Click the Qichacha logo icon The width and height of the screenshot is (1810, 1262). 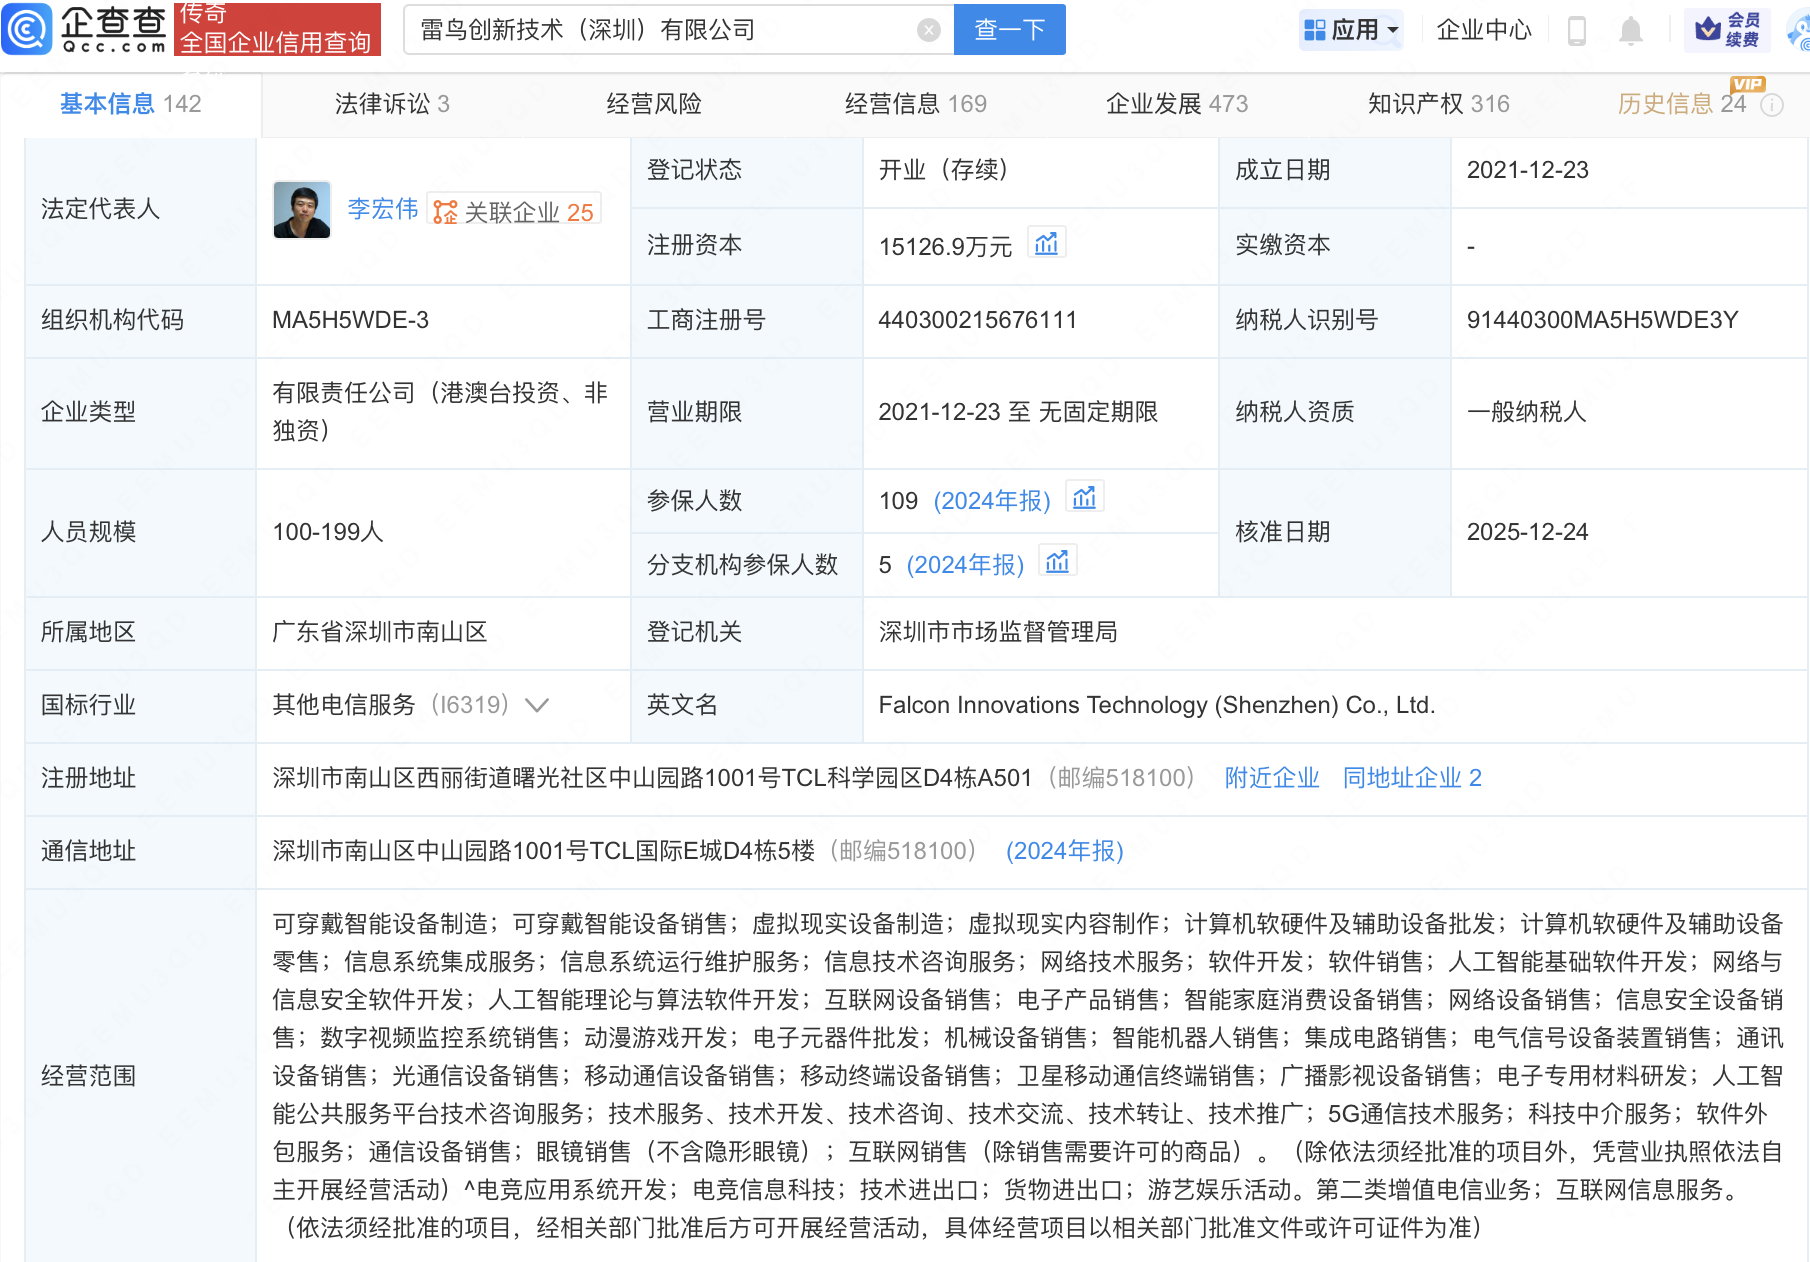(27, 29)
